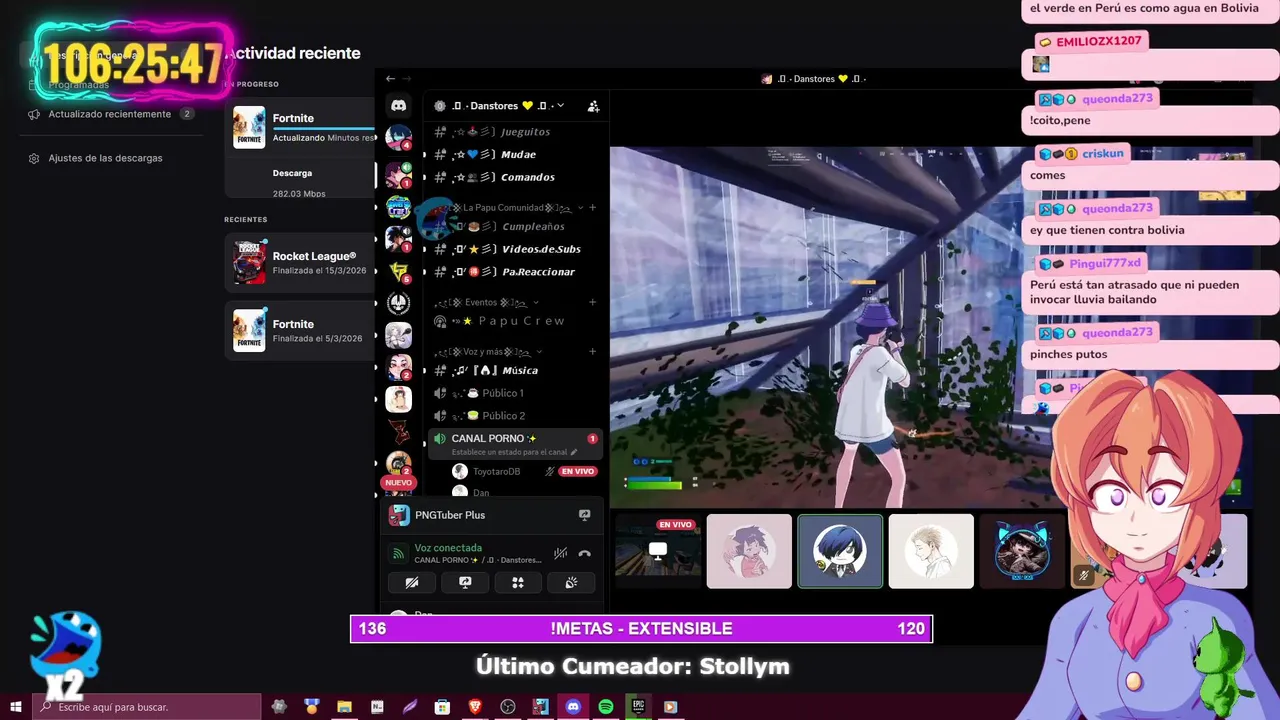Click chat username EMILIOZX1207
The image size is (1280, 720).
click(x=1098, y=41)
